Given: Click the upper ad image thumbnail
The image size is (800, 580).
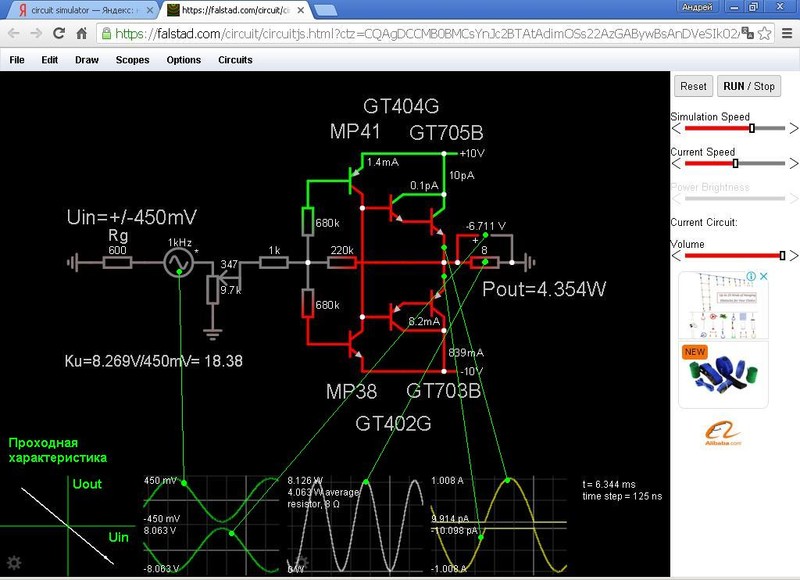Looking at the screenshot, I should (x=723, y=305).
